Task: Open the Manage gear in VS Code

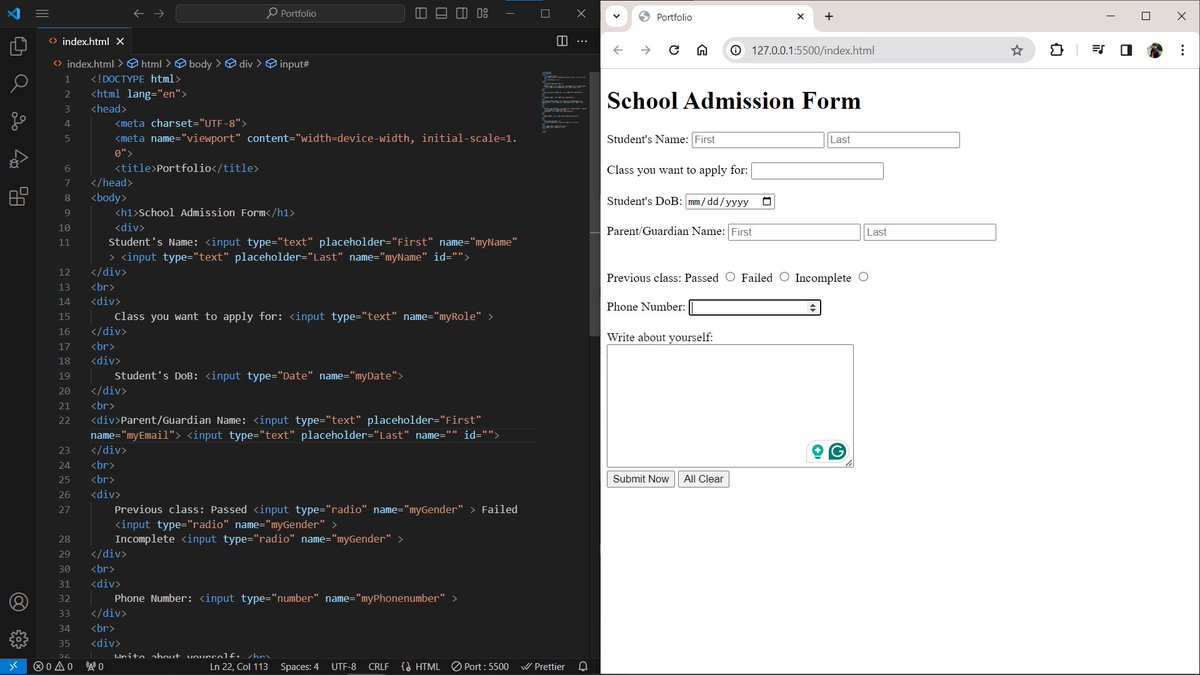Action: 18,639
